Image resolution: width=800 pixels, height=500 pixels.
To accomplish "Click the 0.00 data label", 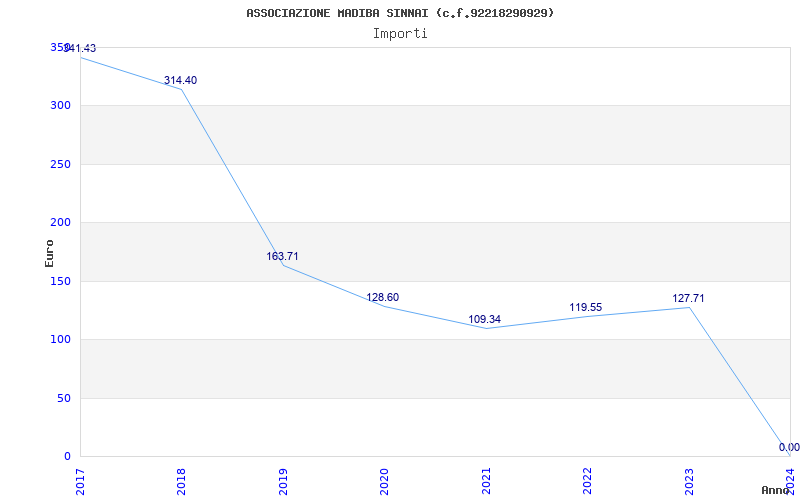I will 789,447.
